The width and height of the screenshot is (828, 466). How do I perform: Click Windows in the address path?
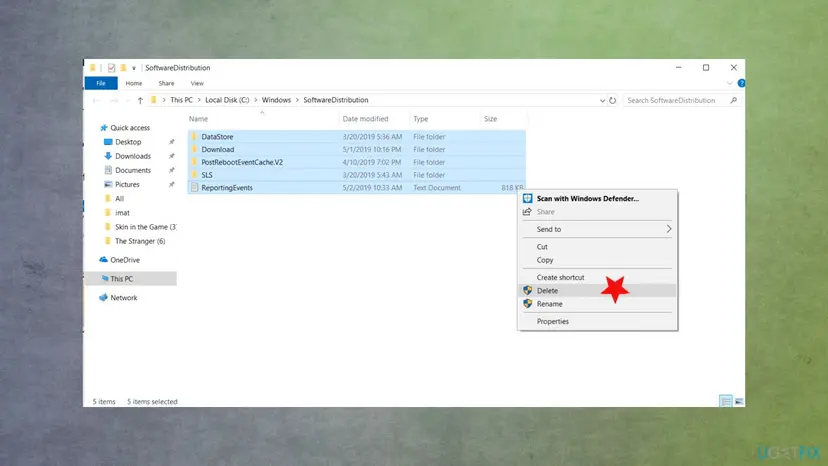tap(276, 100)
